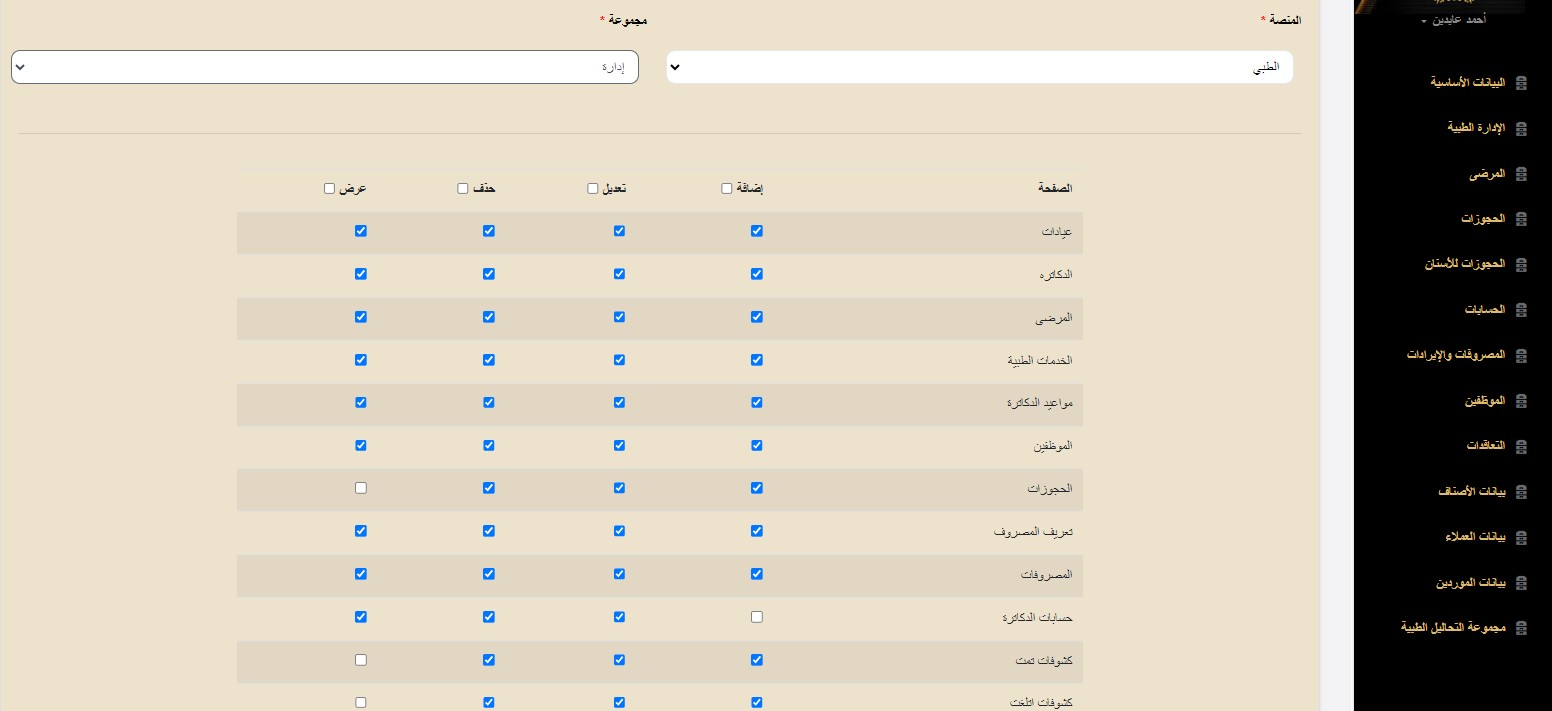Uncheck عرض permission for مواعيد الدكاترة row

[x=361, y=403]
